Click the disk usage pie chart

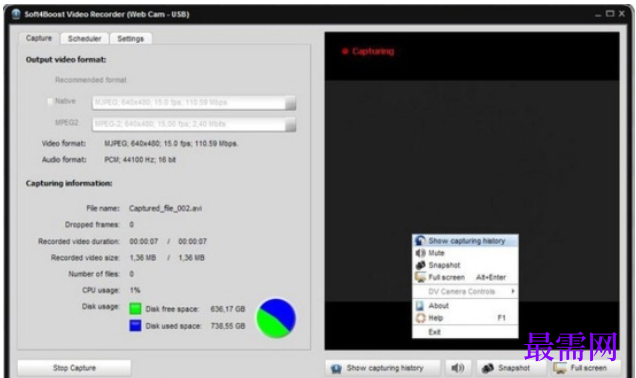click(x=276, y=318)
